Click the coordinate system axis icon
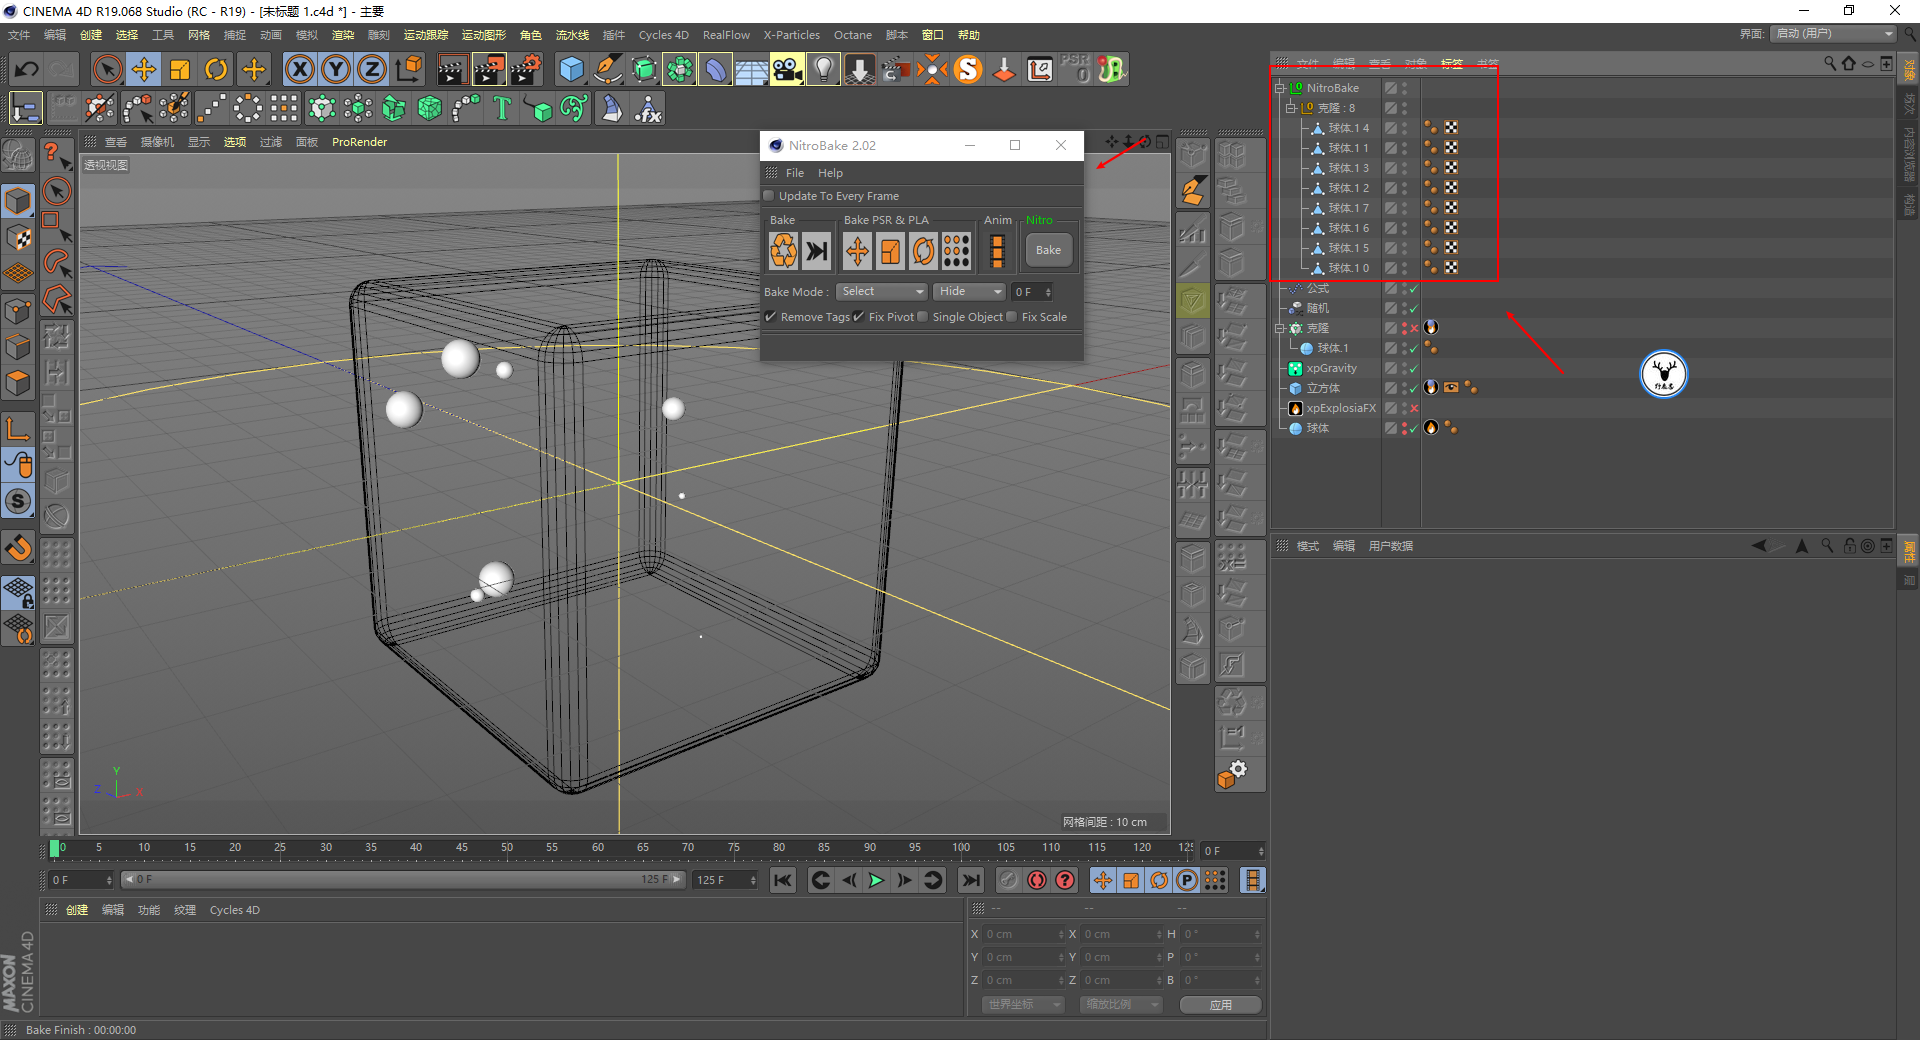 coord(409,69)
